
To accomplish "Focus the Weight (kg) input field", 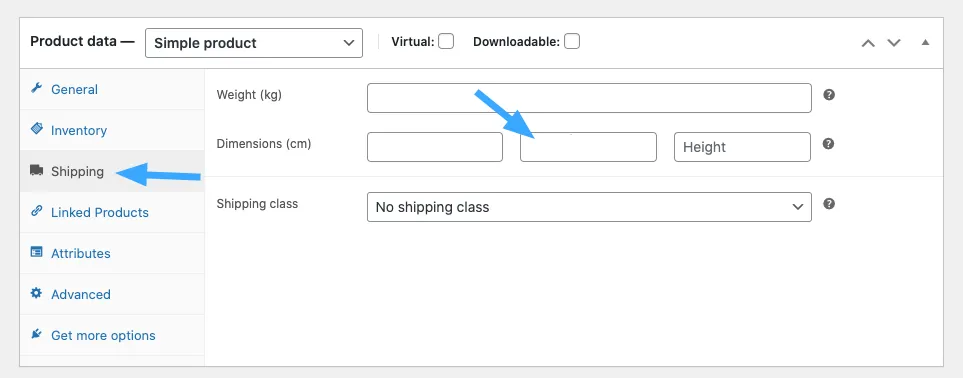I will 589,98.
